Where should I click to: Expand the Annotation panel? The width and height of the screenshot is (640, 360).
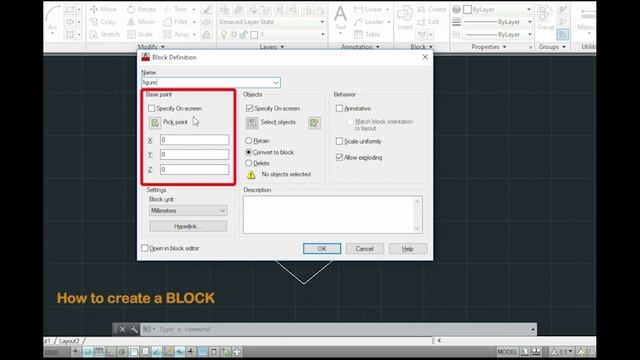pos(360,47)
